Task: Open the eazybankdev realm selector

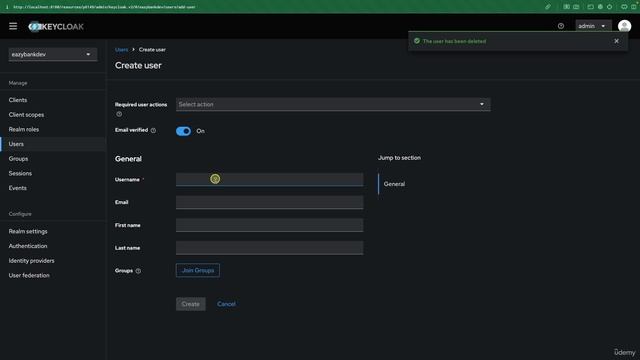Action: (x=53, y=54)
